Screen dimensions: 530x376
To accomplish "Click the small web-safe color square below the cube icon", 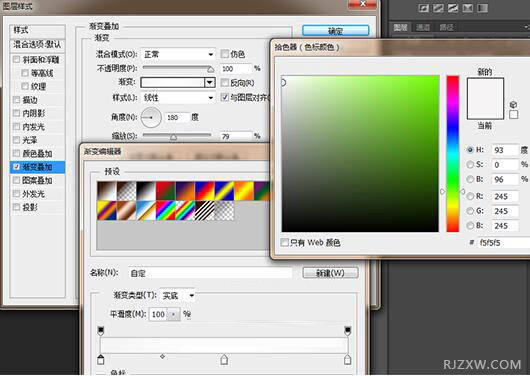I will tap(513, 115).
